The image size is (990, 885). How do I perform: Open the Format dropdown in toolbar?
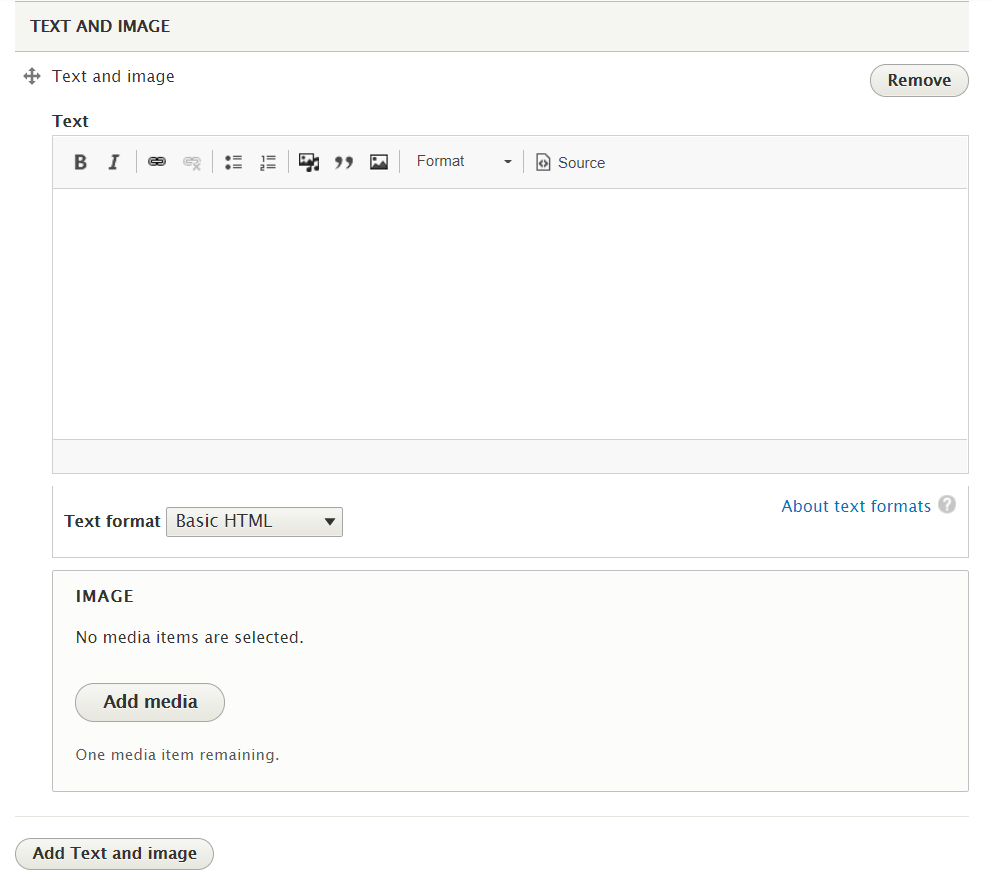(463, 162)
